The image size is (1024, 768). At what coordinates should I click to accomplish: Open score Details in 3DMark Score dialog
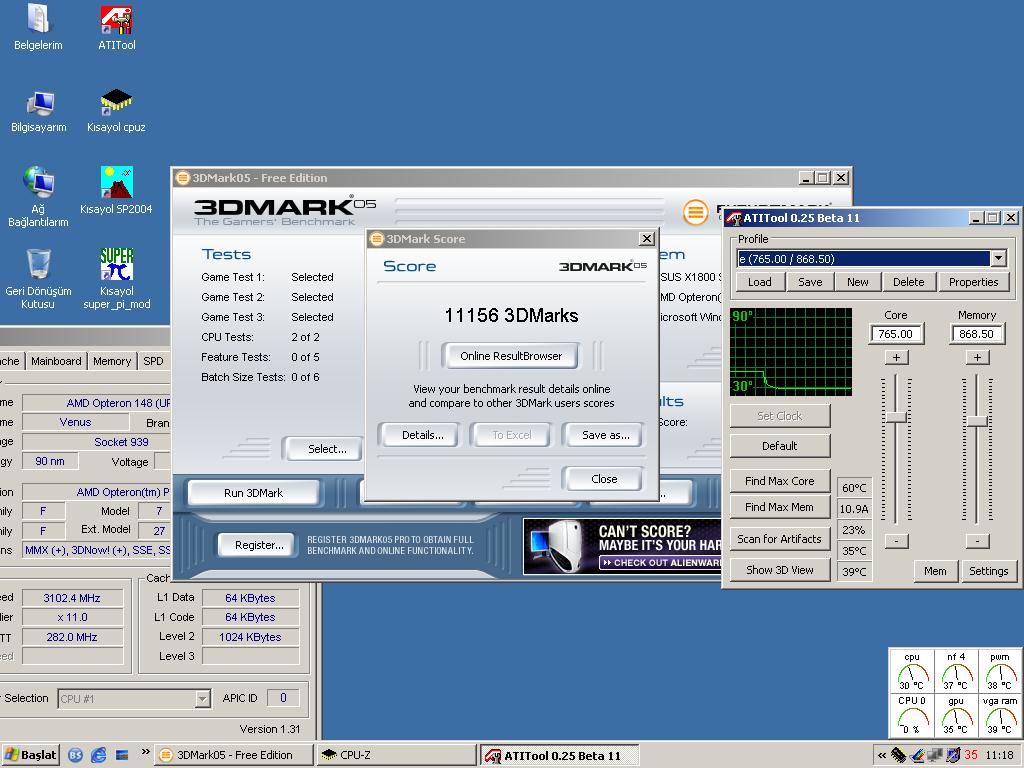[422, 435]
